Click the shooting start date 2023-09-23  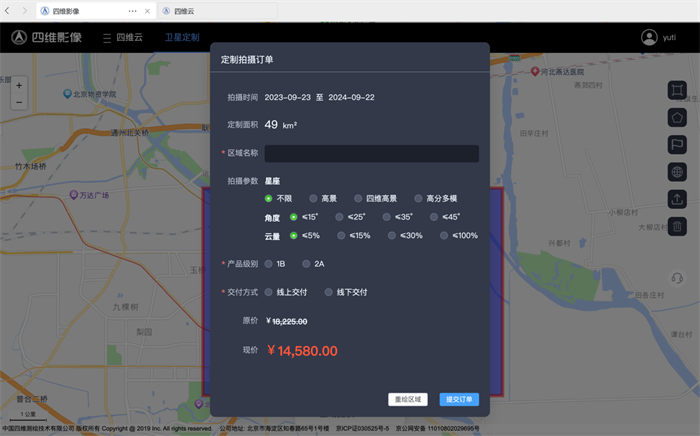point(288,97)
